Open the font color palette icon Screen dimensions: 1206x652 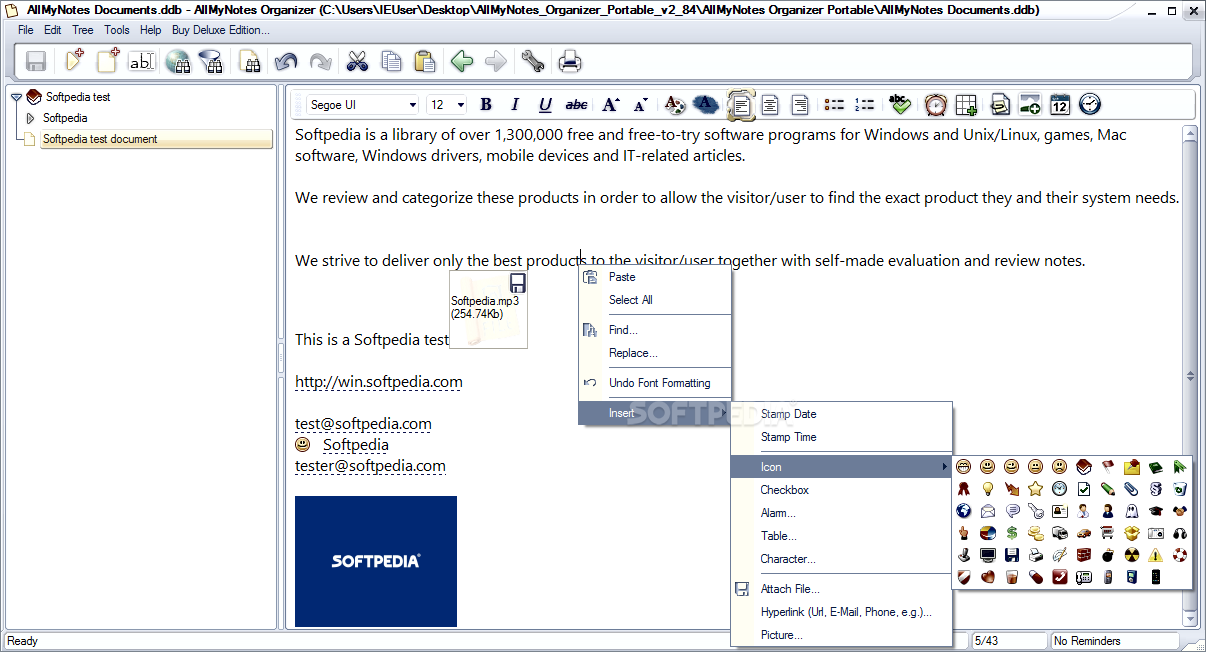click(x=675, y=104)
